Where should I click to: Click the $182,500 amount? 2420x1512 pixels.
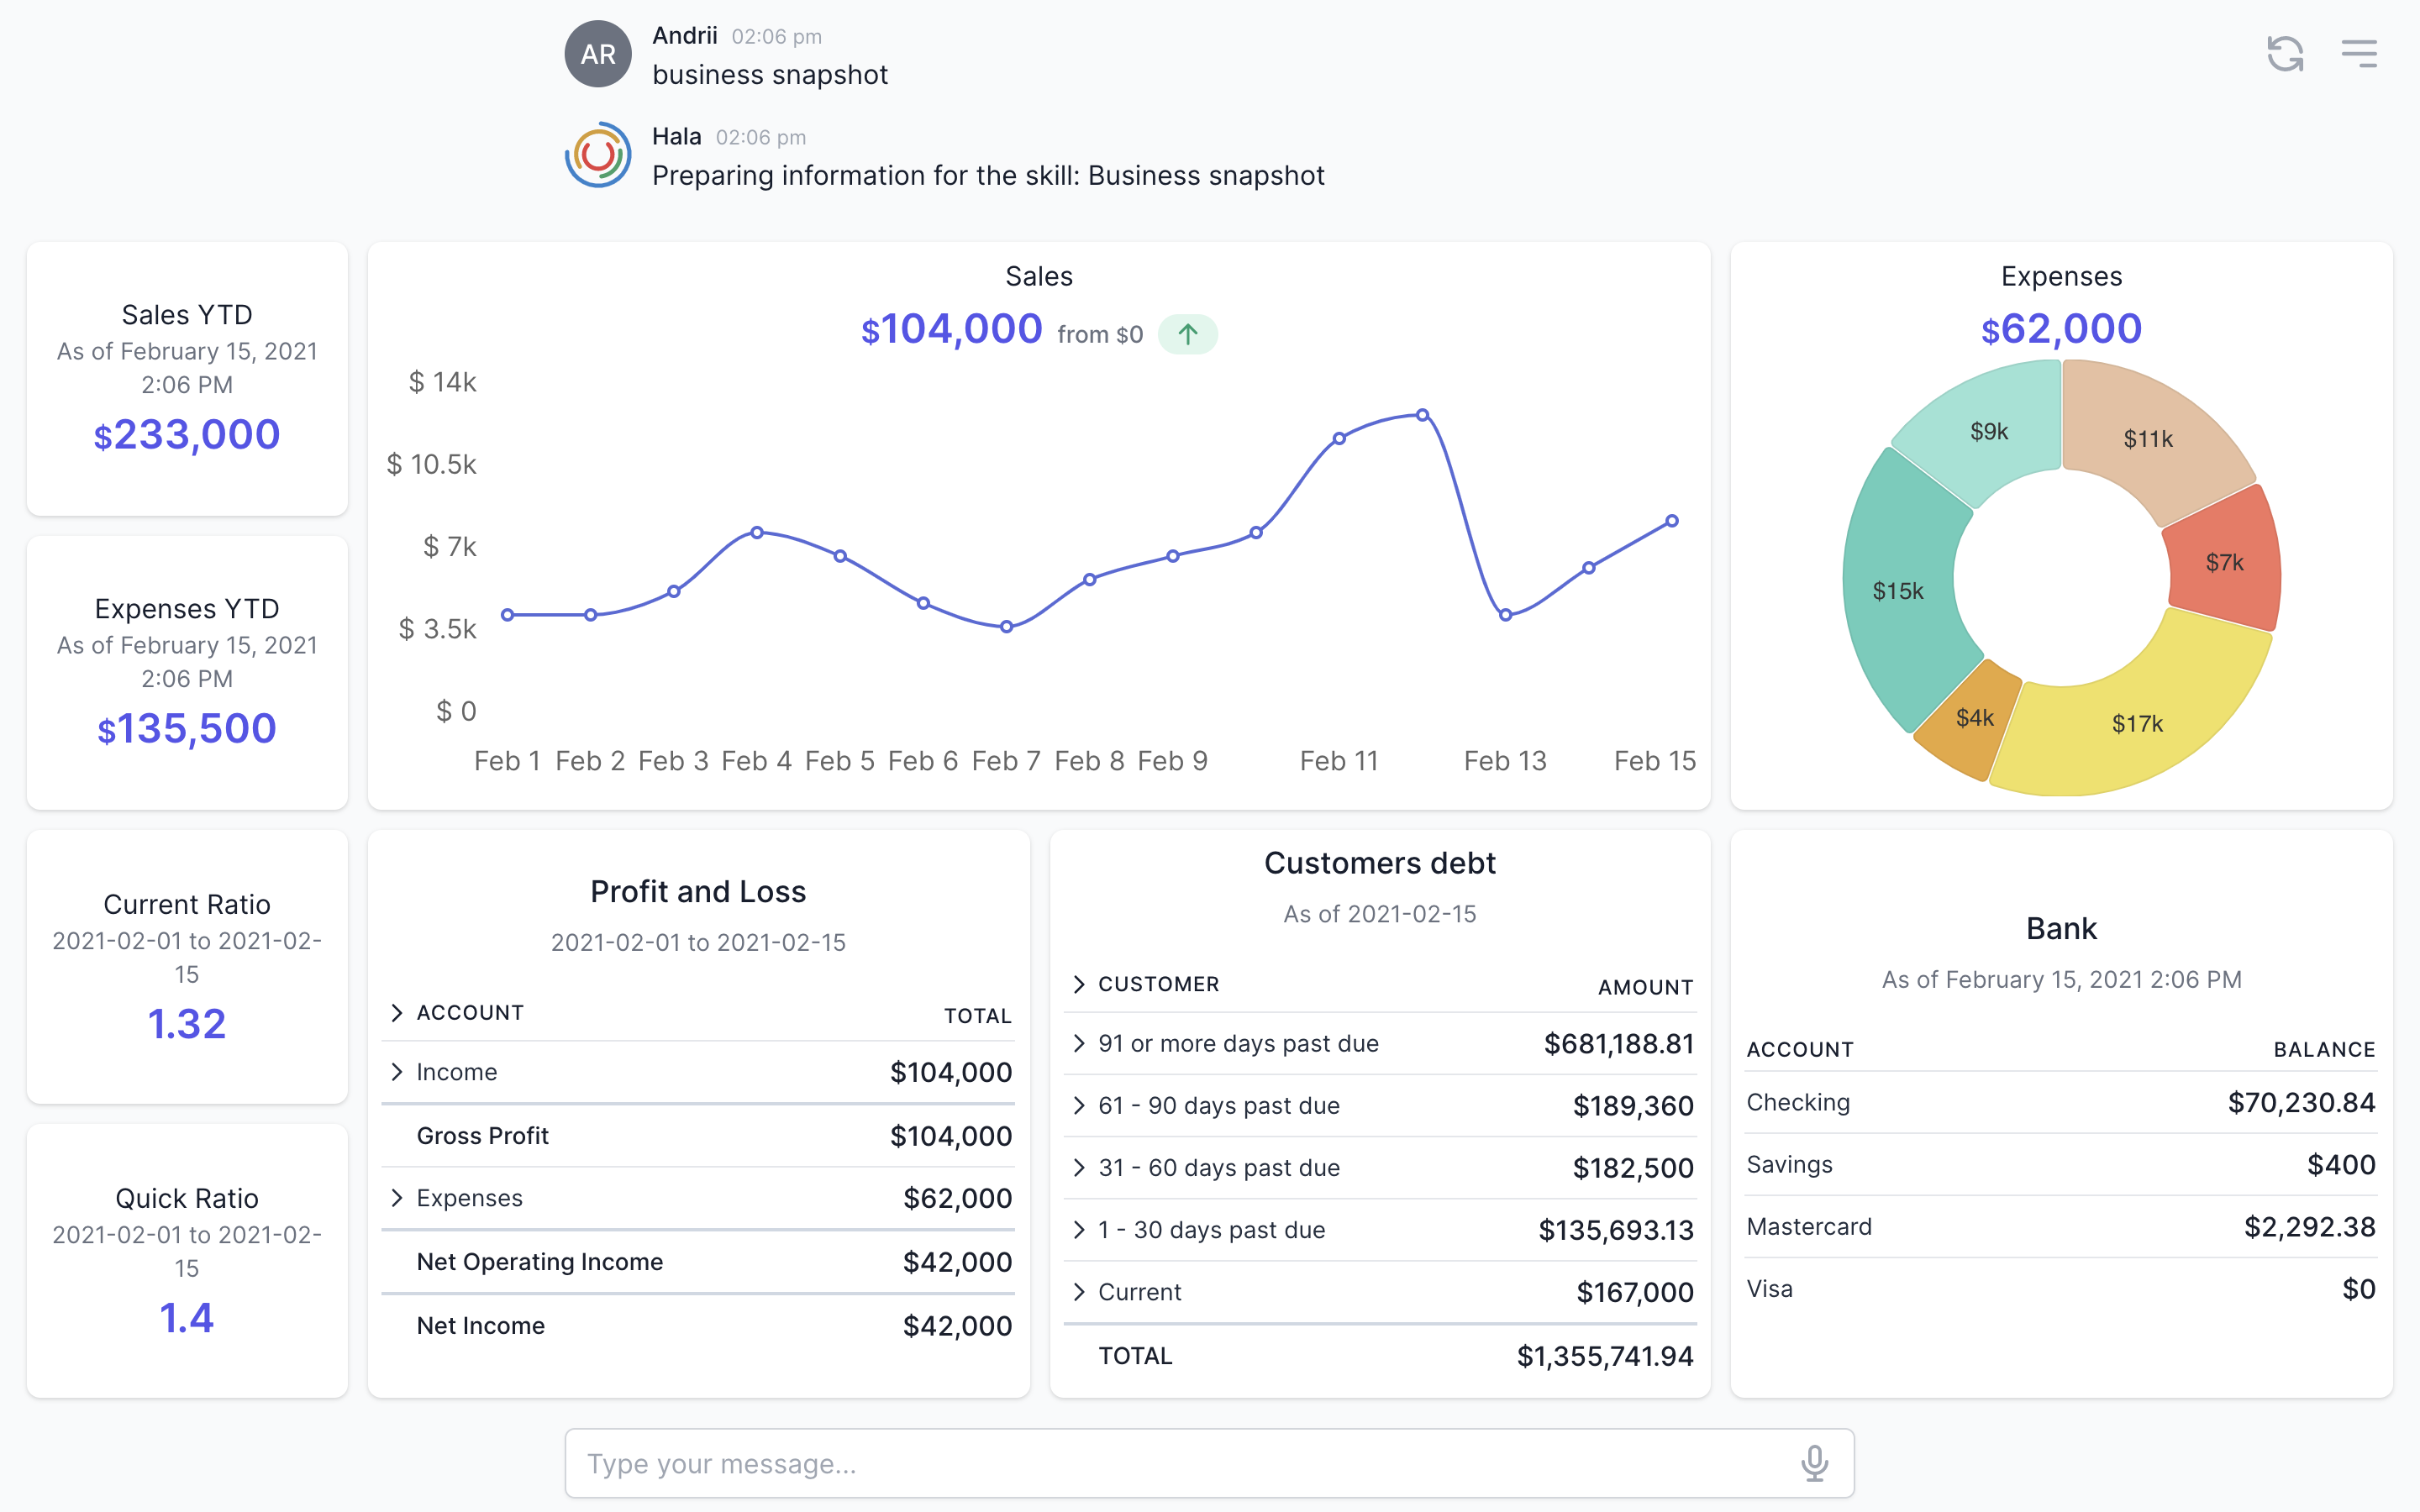click(1633, 1168)
